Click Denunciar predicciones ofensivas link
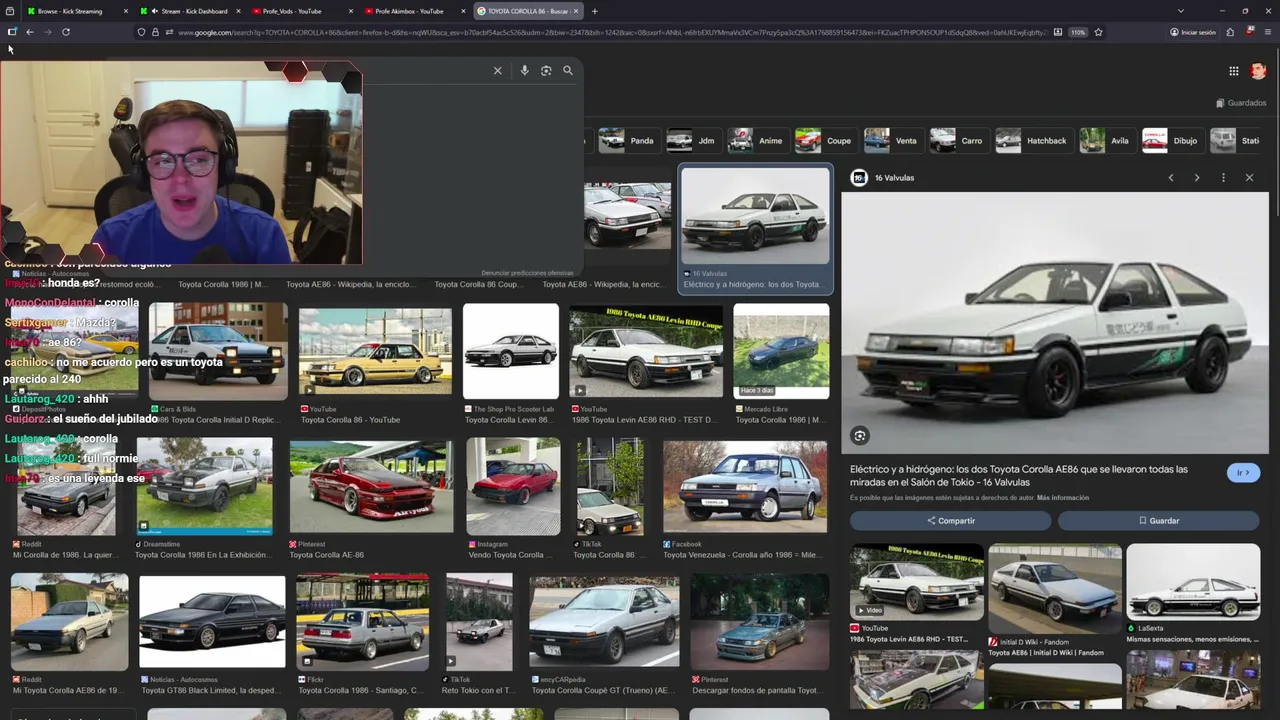 [x=527, y=273]
